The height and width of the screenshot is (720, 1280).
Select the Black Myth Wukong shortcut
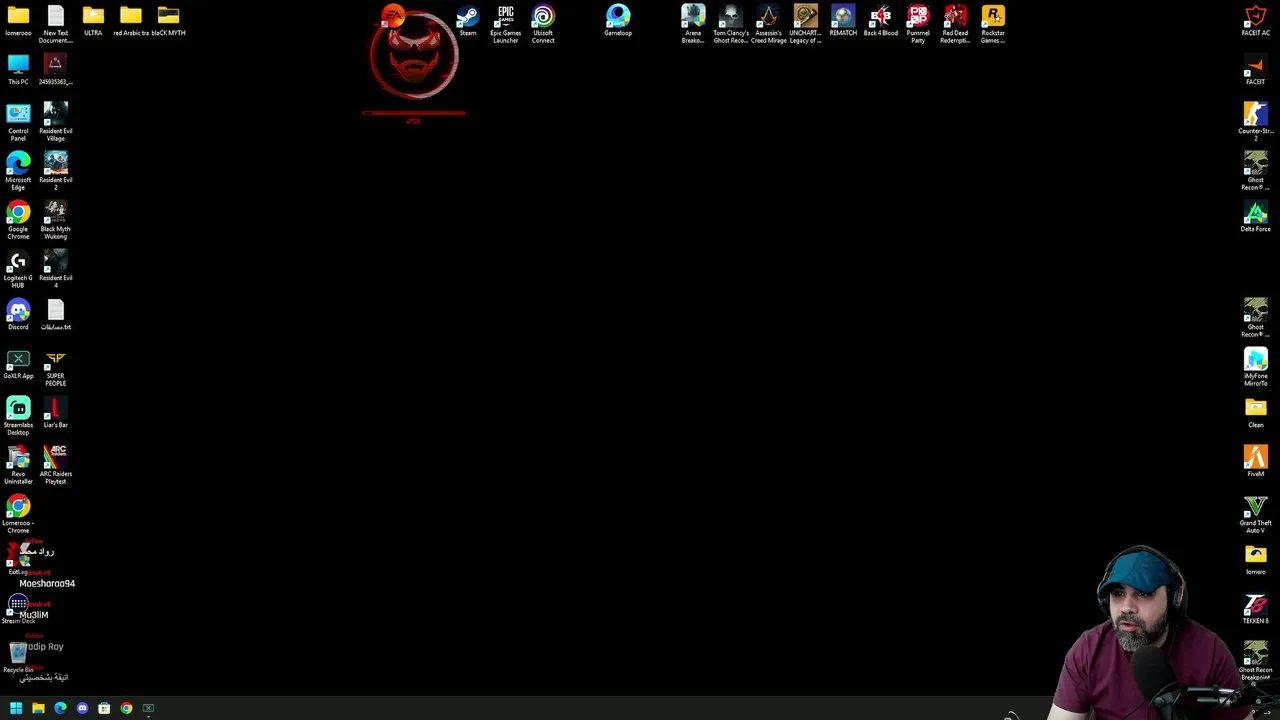point(56,221)
